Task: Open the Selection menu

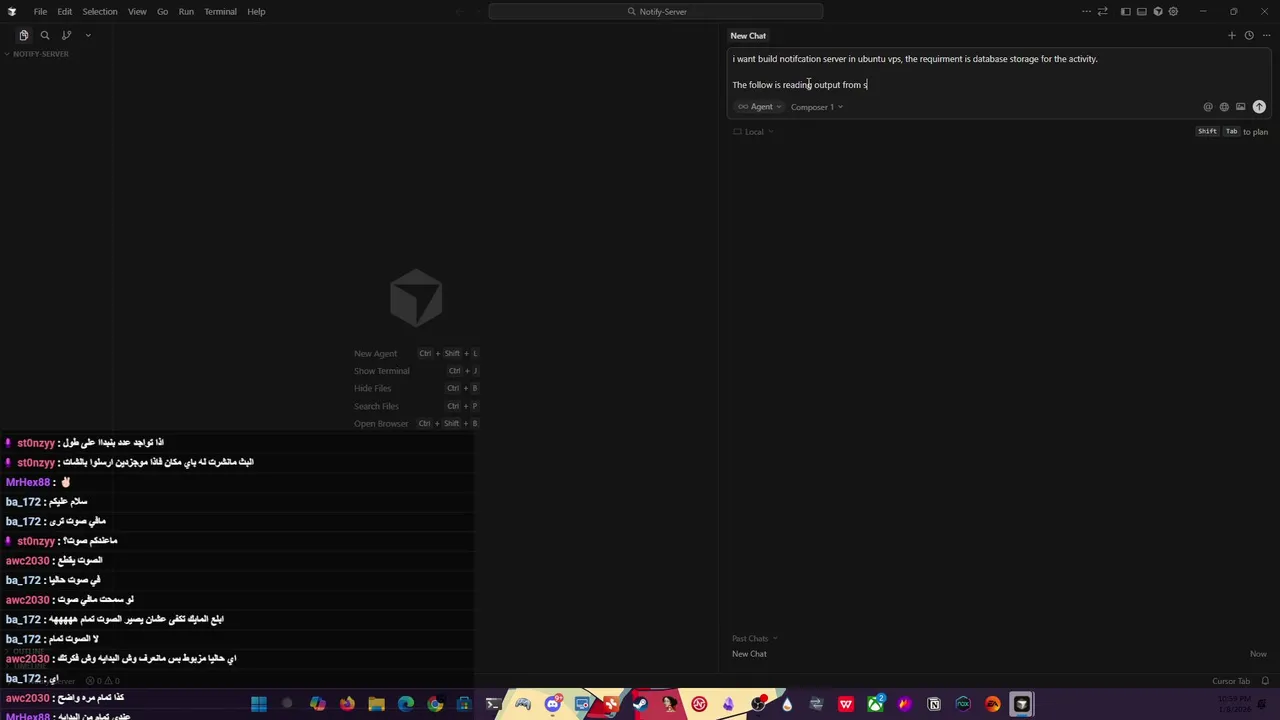Action: click(99, 11)
